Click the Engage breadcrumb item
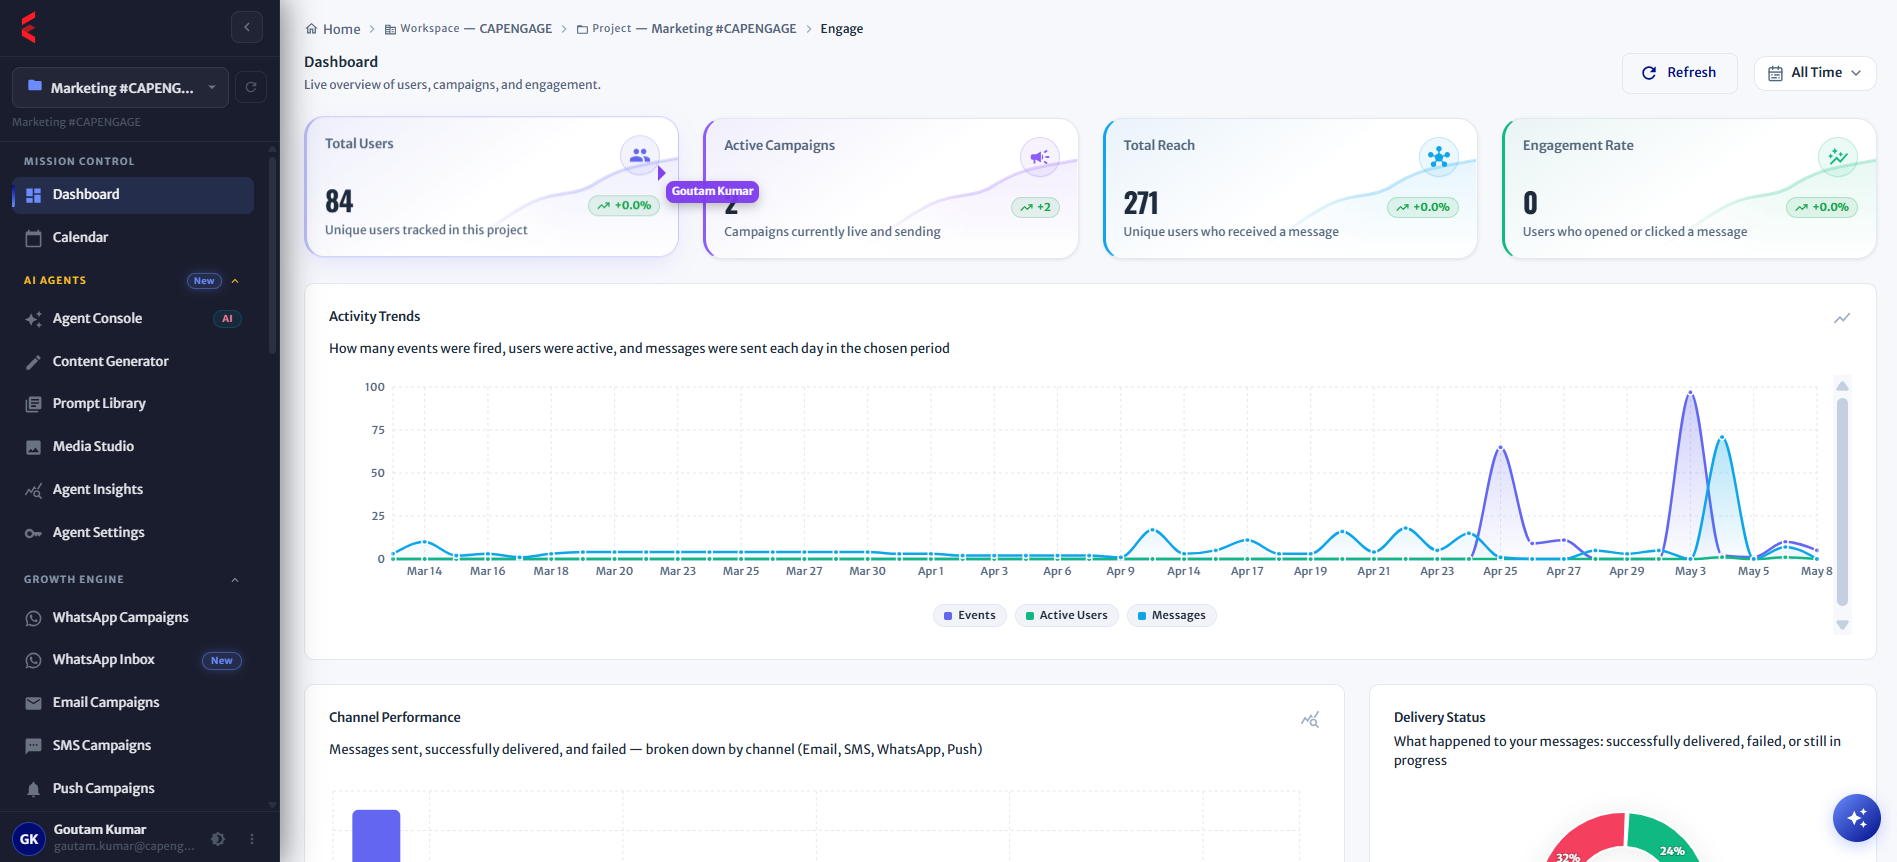Screen dimensions: 1897x862 [842, 29]
